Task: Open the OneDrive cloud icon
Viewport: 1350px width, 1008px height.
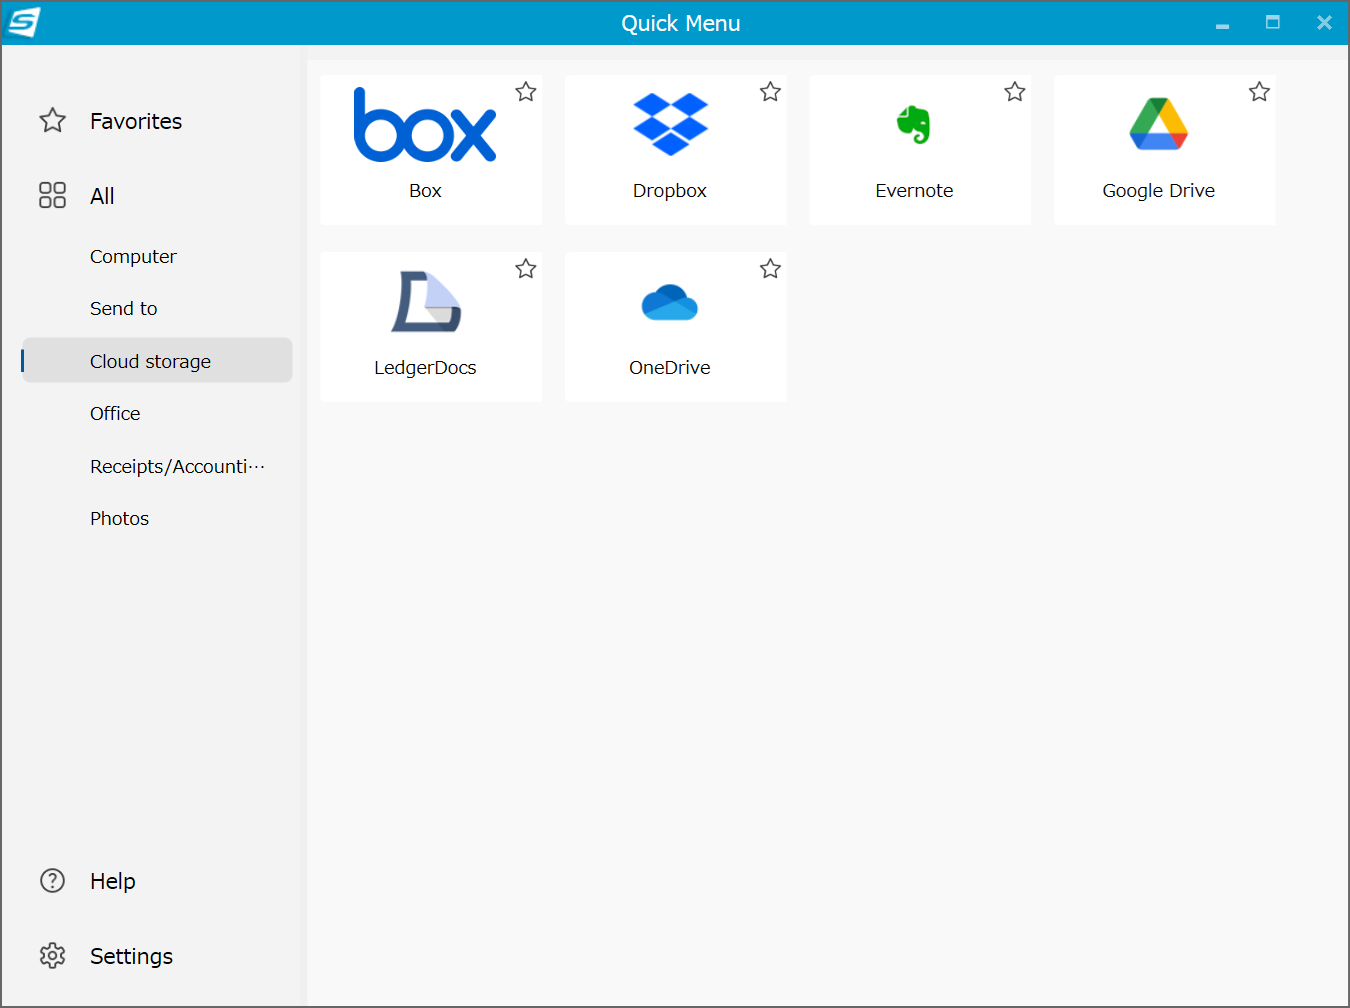Action: (x=669, y=302)
